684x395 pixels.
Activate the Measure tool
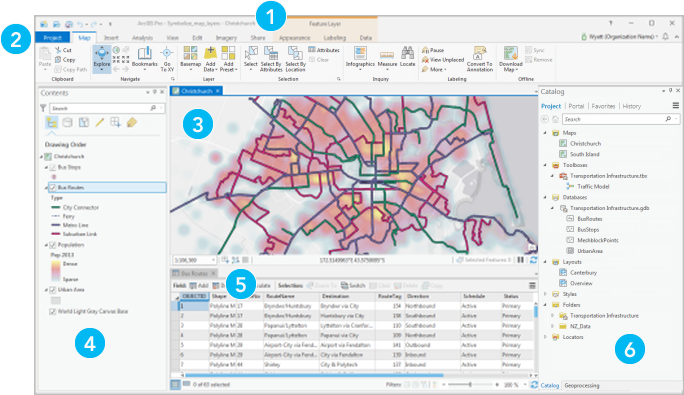point(387,58)
